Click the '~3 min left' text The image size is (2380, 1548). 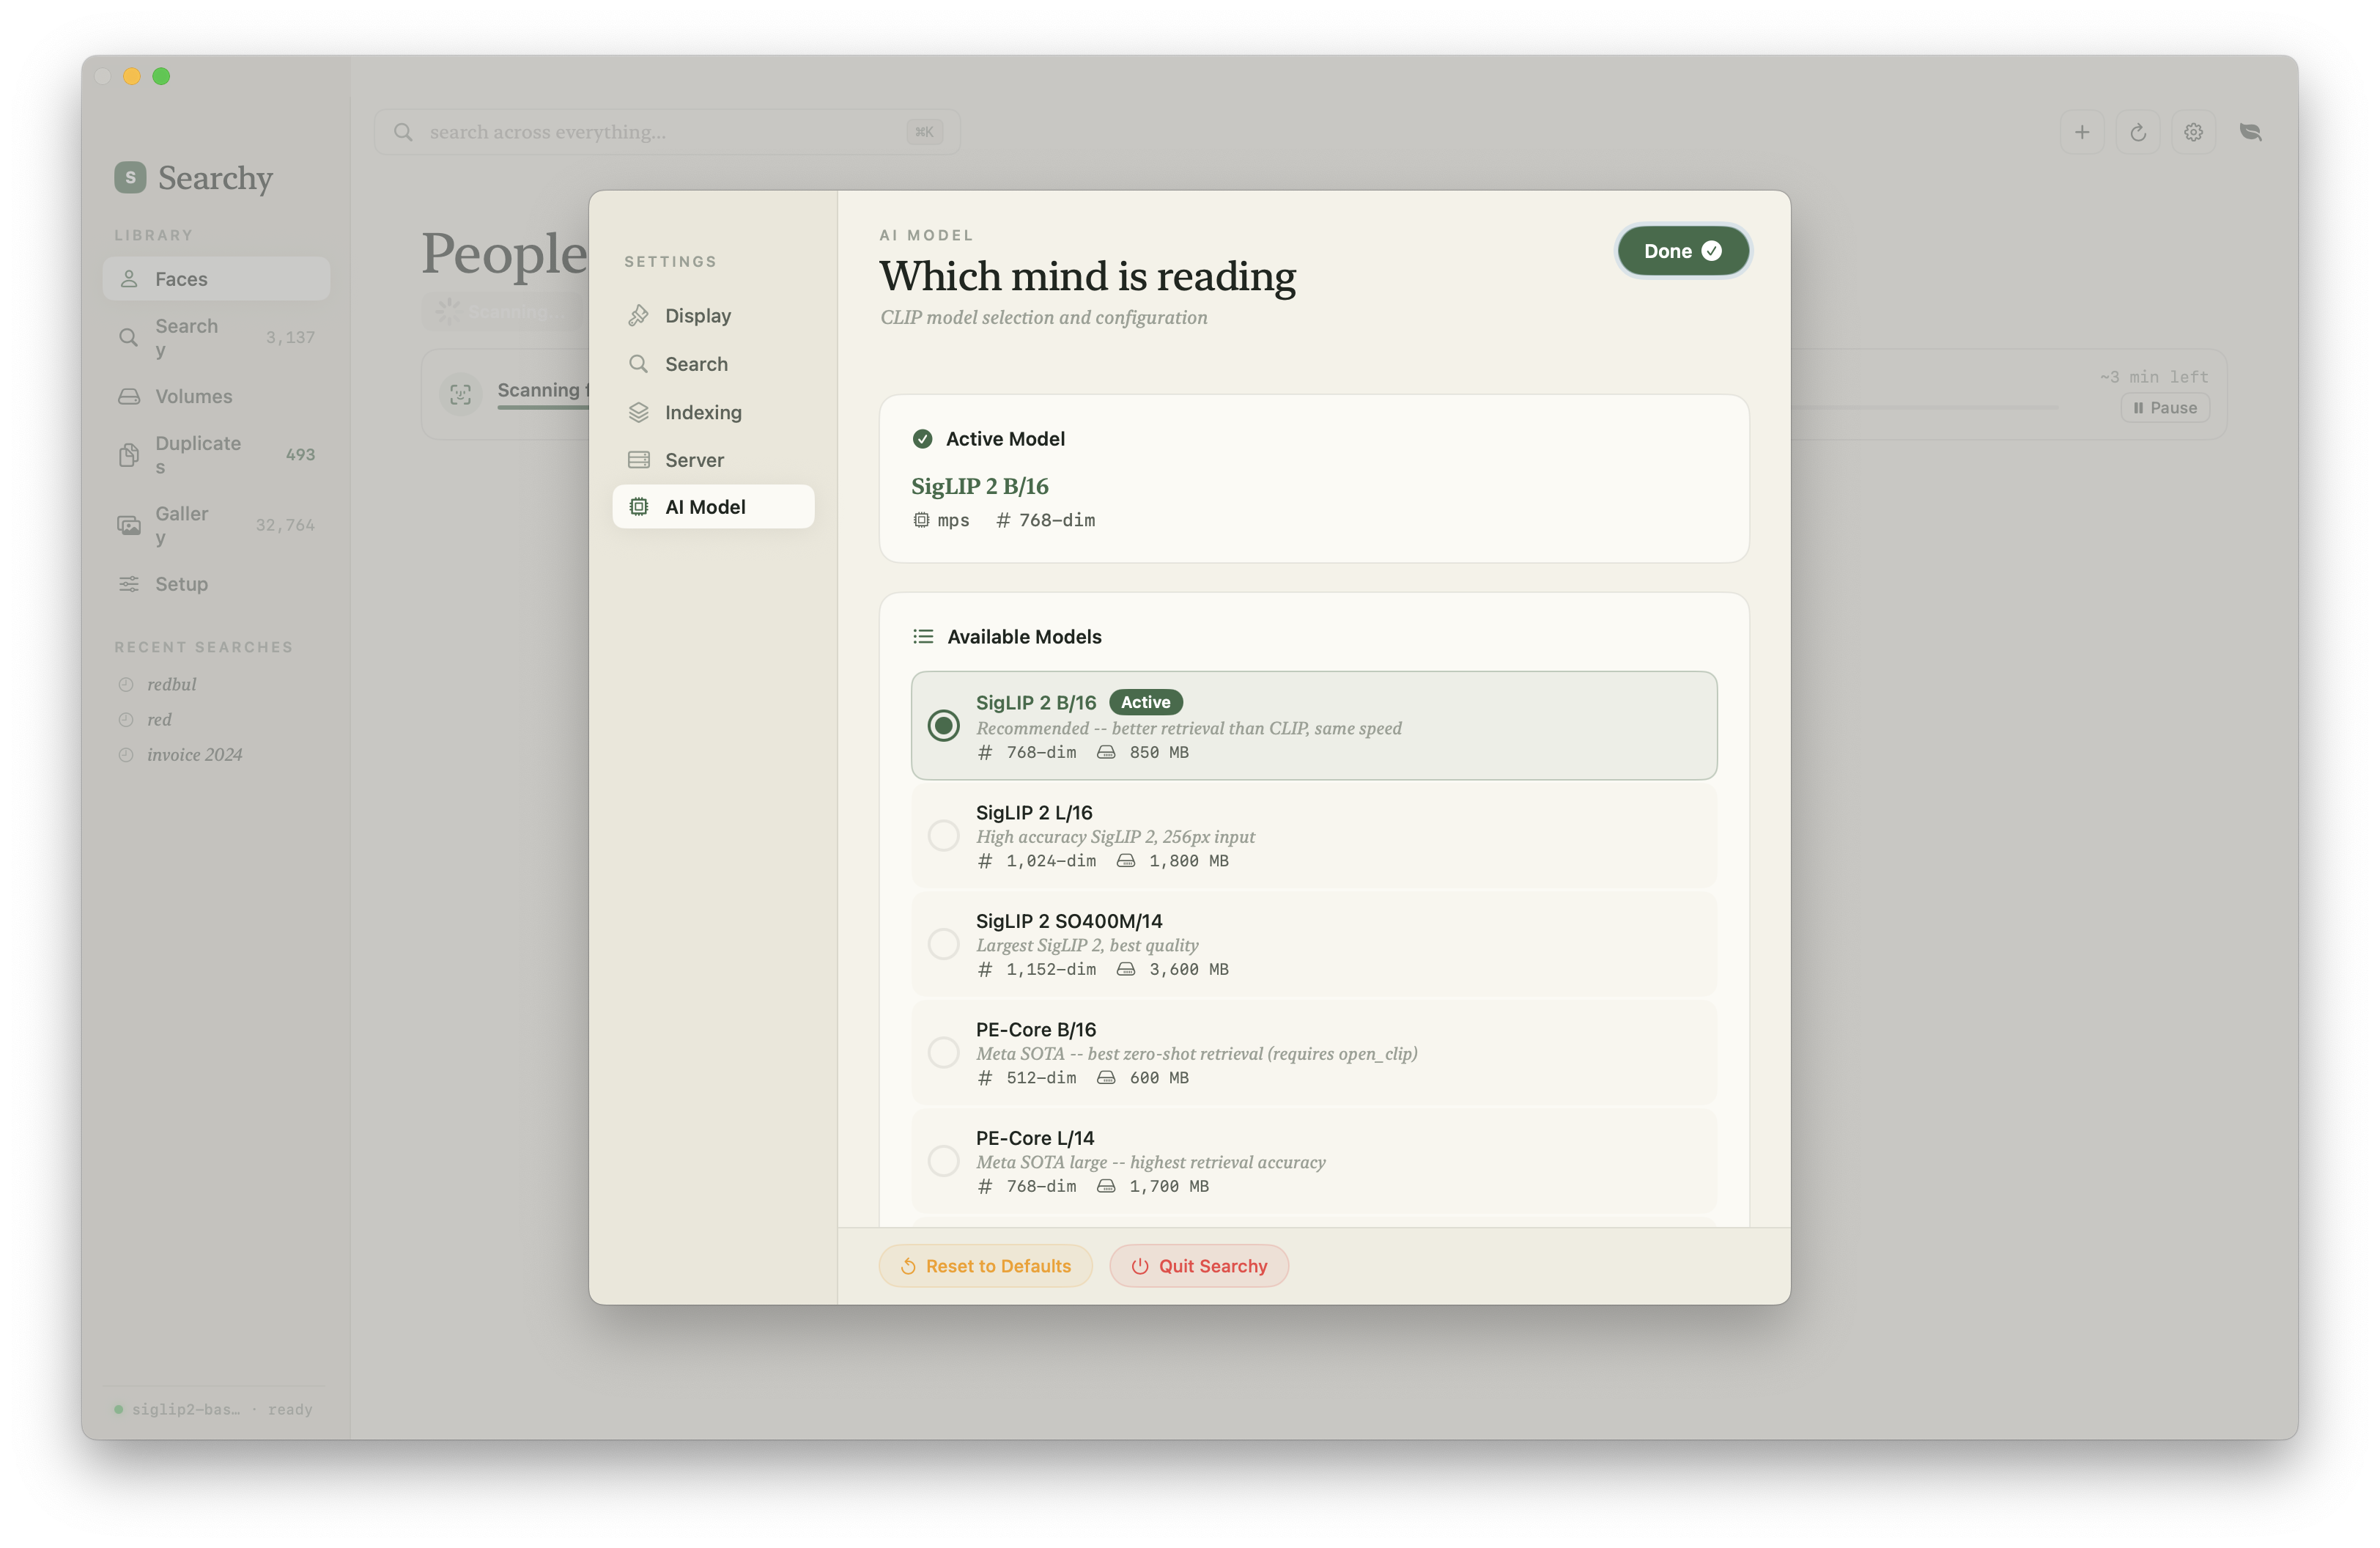2153,377
